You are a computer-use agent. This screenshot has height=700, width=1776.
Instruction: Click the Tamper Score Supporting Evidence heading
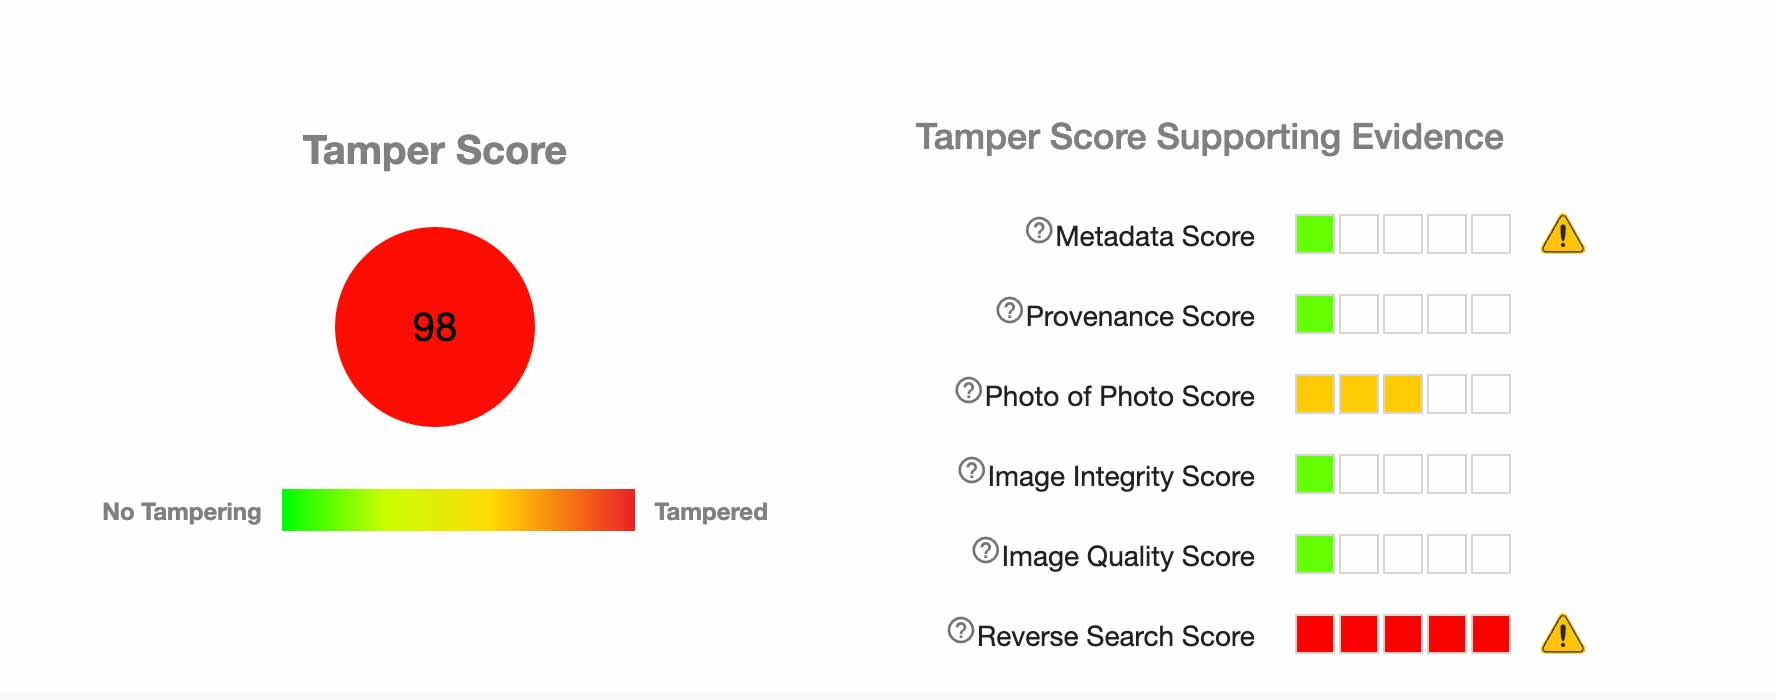(x=1209, y=137)
